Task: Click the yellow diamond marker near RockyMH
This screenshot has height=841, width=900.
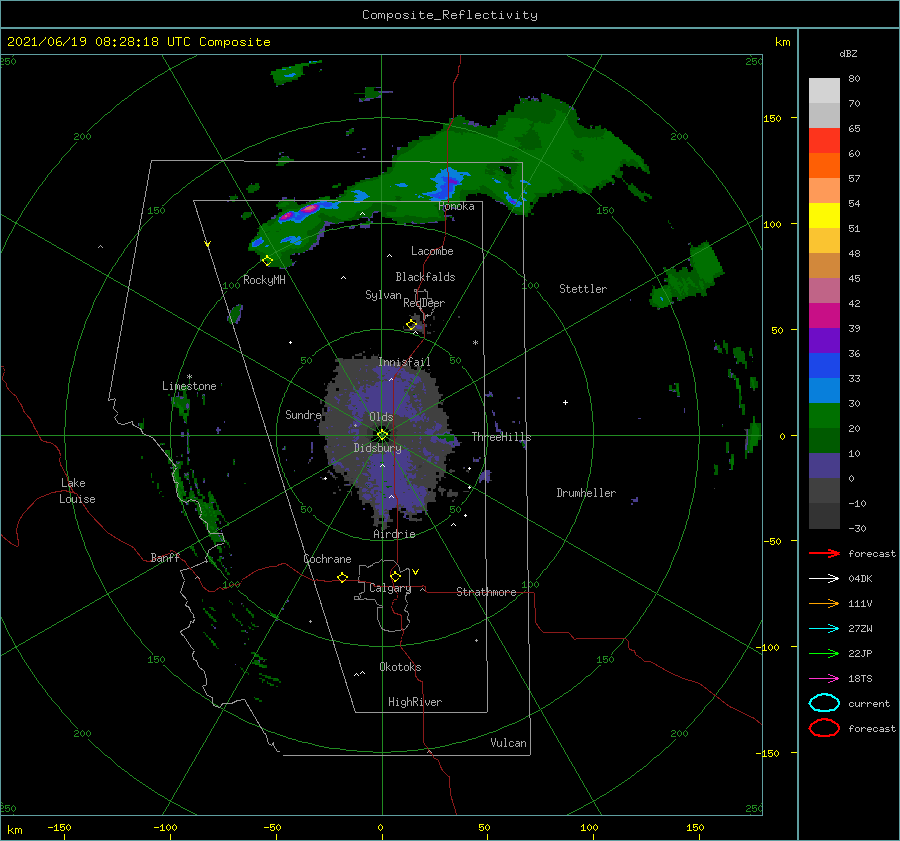Action: 267,261
